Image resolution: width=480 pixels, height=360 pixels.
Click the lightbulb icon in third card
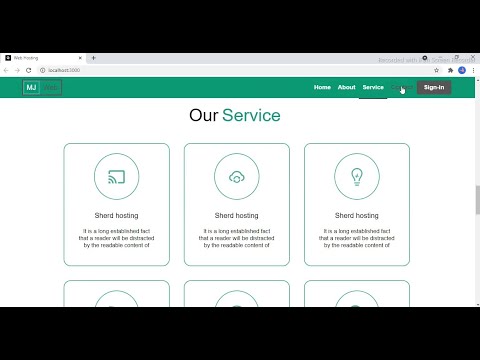tap(357, 177)
